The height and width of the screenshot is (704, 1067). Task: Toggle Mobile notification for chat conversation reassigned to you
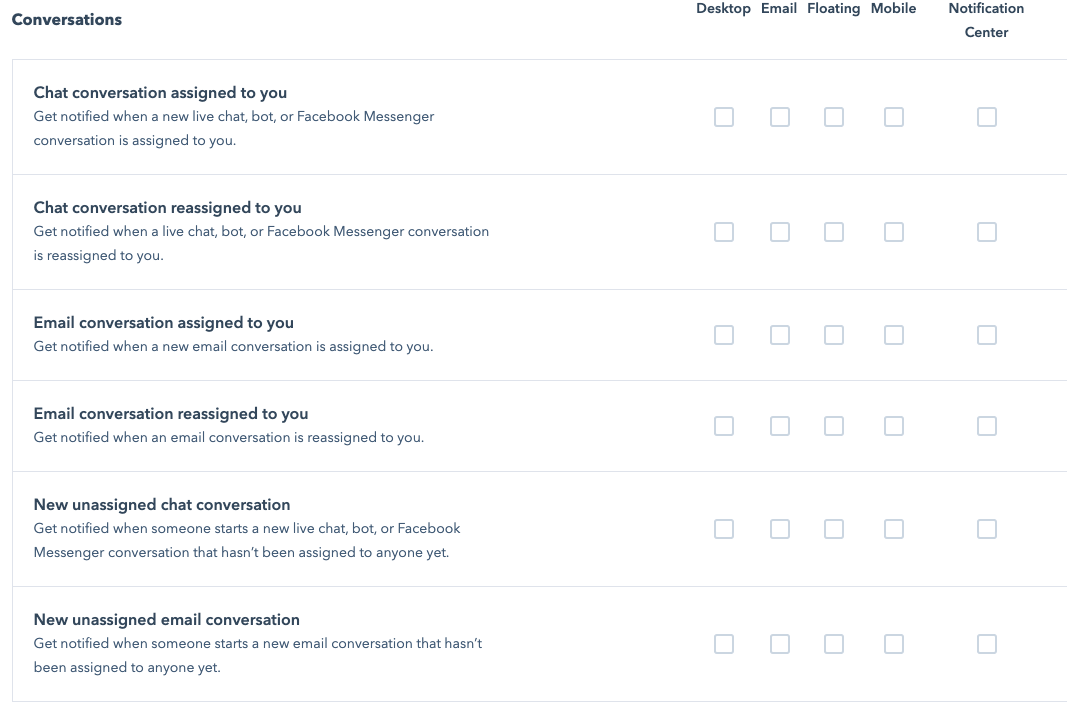point(893,231)
